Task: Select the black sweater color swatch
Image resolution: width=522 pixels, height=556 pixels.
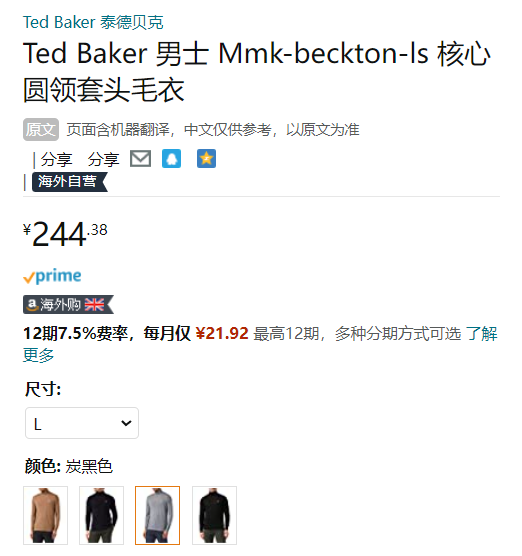Action: (x=214, y=515)
